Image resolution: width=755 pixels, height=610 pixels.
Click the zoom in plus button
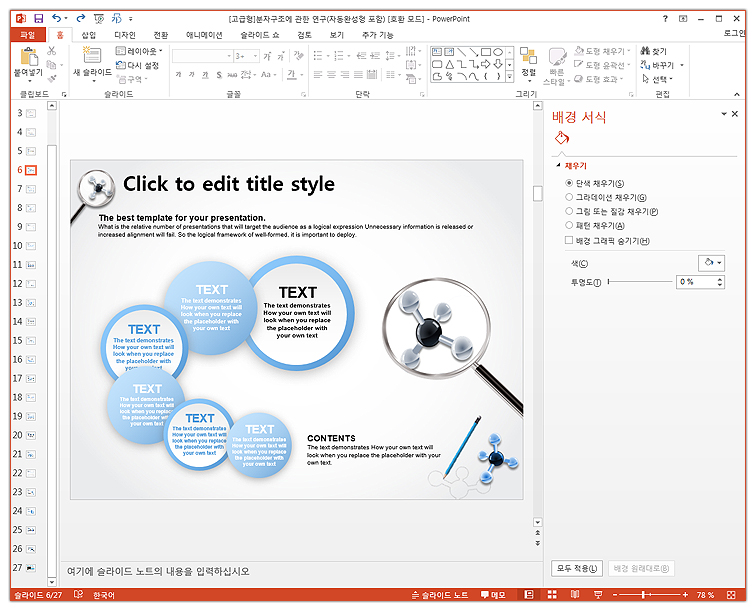685,595
